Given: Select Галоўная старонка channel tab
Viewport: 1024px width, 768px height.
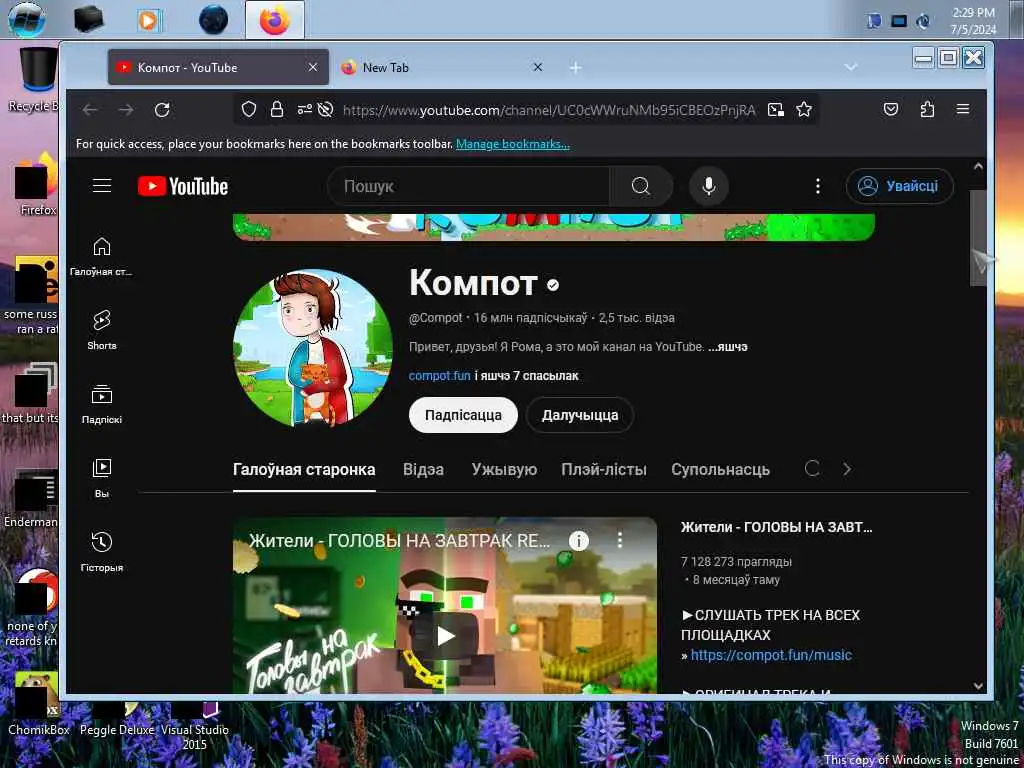Looking at the screenshot, I should pyautogui.click(x=304, y=470).
